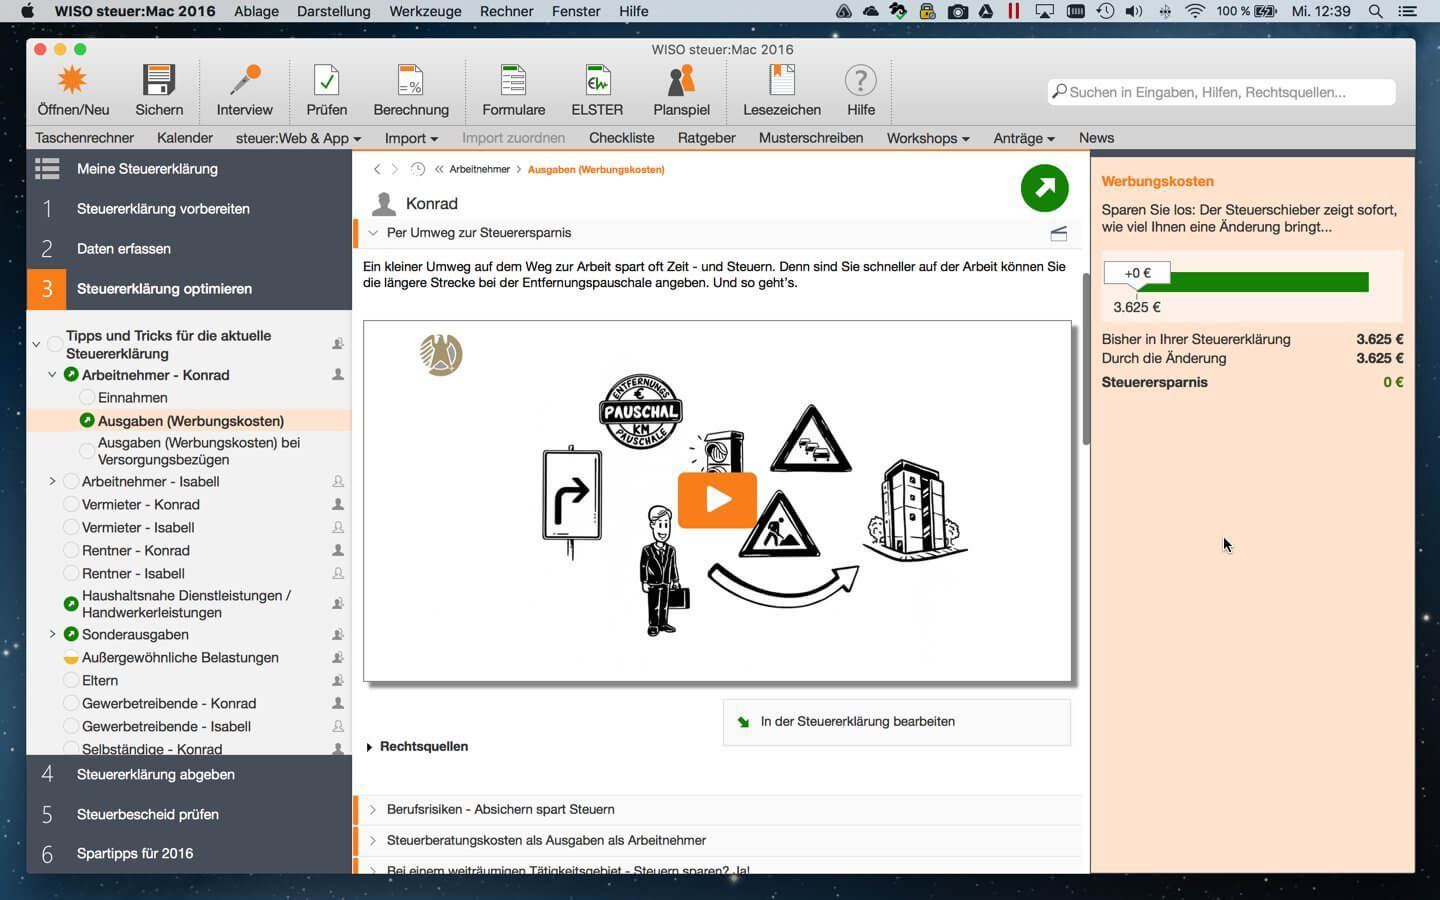Open the Import dropdown menu
This screenshot has height=900, width=1440.
[x=411, y=138]
